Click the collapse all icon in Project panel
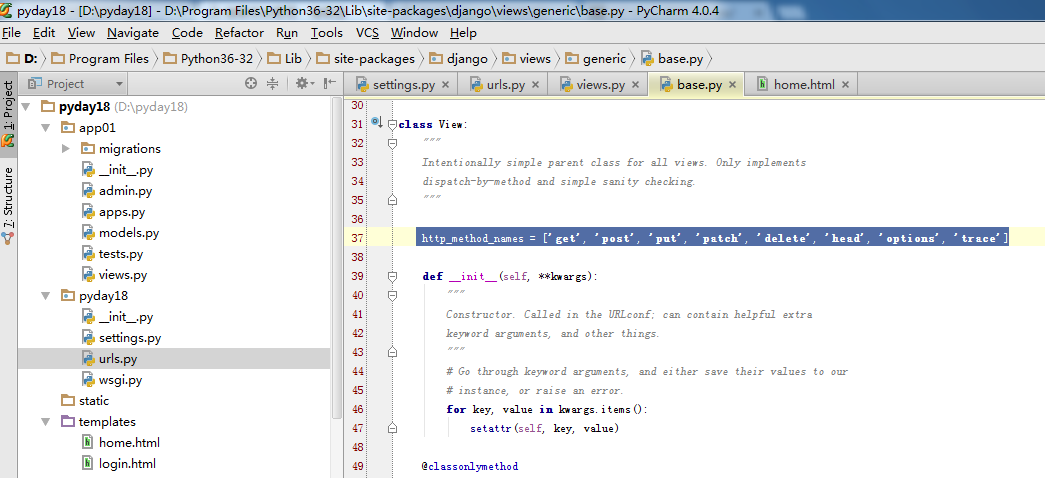The width and height of the screenshot is (1045, 478). (x=272, y=84)
